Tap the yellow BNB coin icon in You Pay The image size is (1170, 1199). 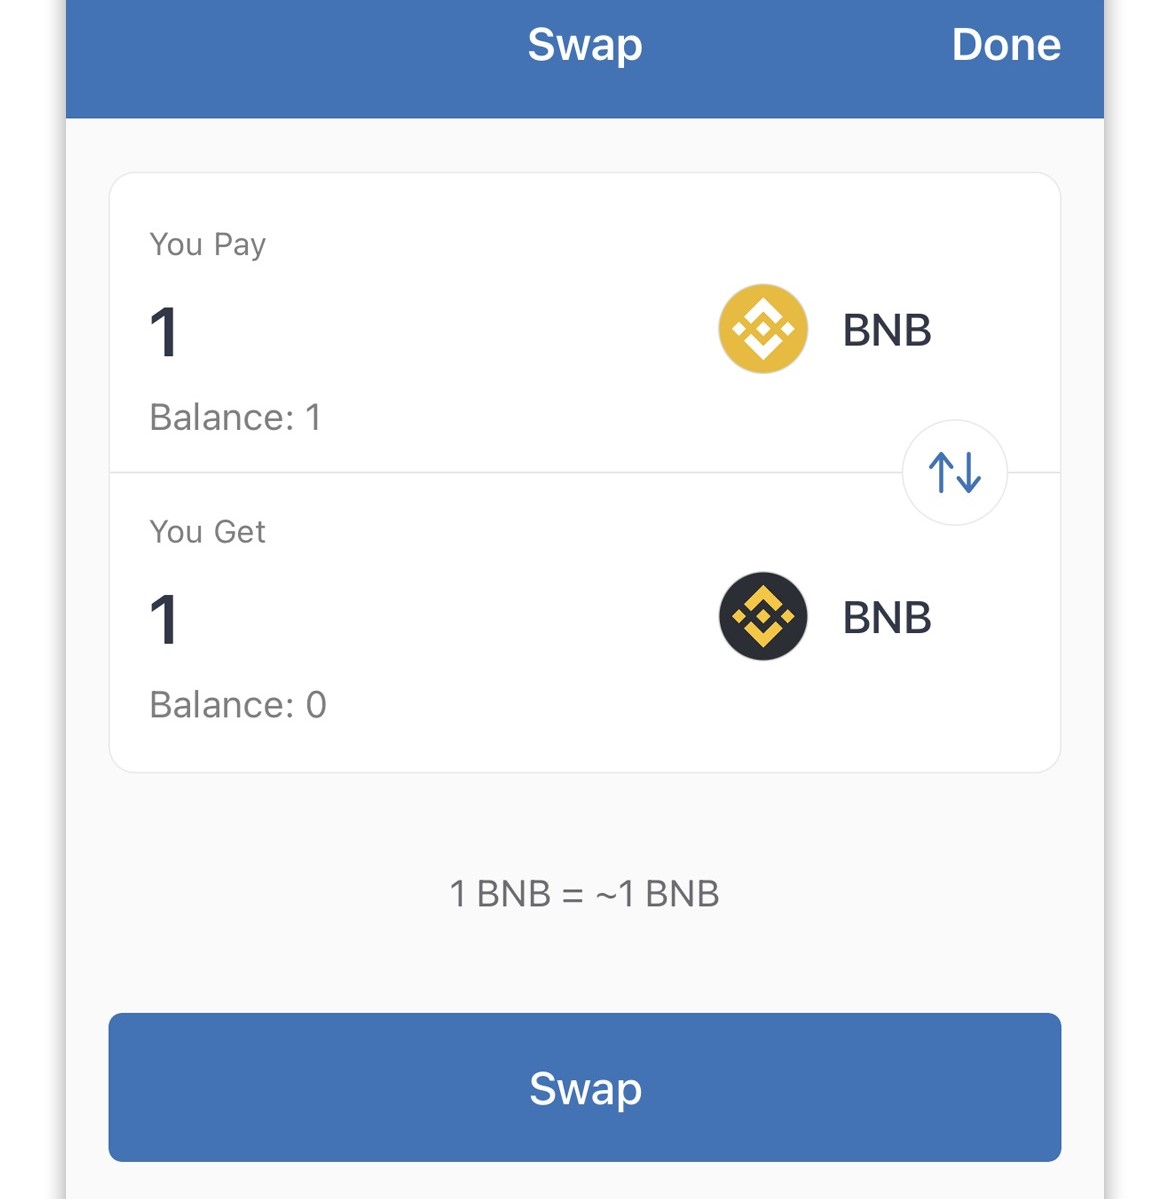pos(763,329)
